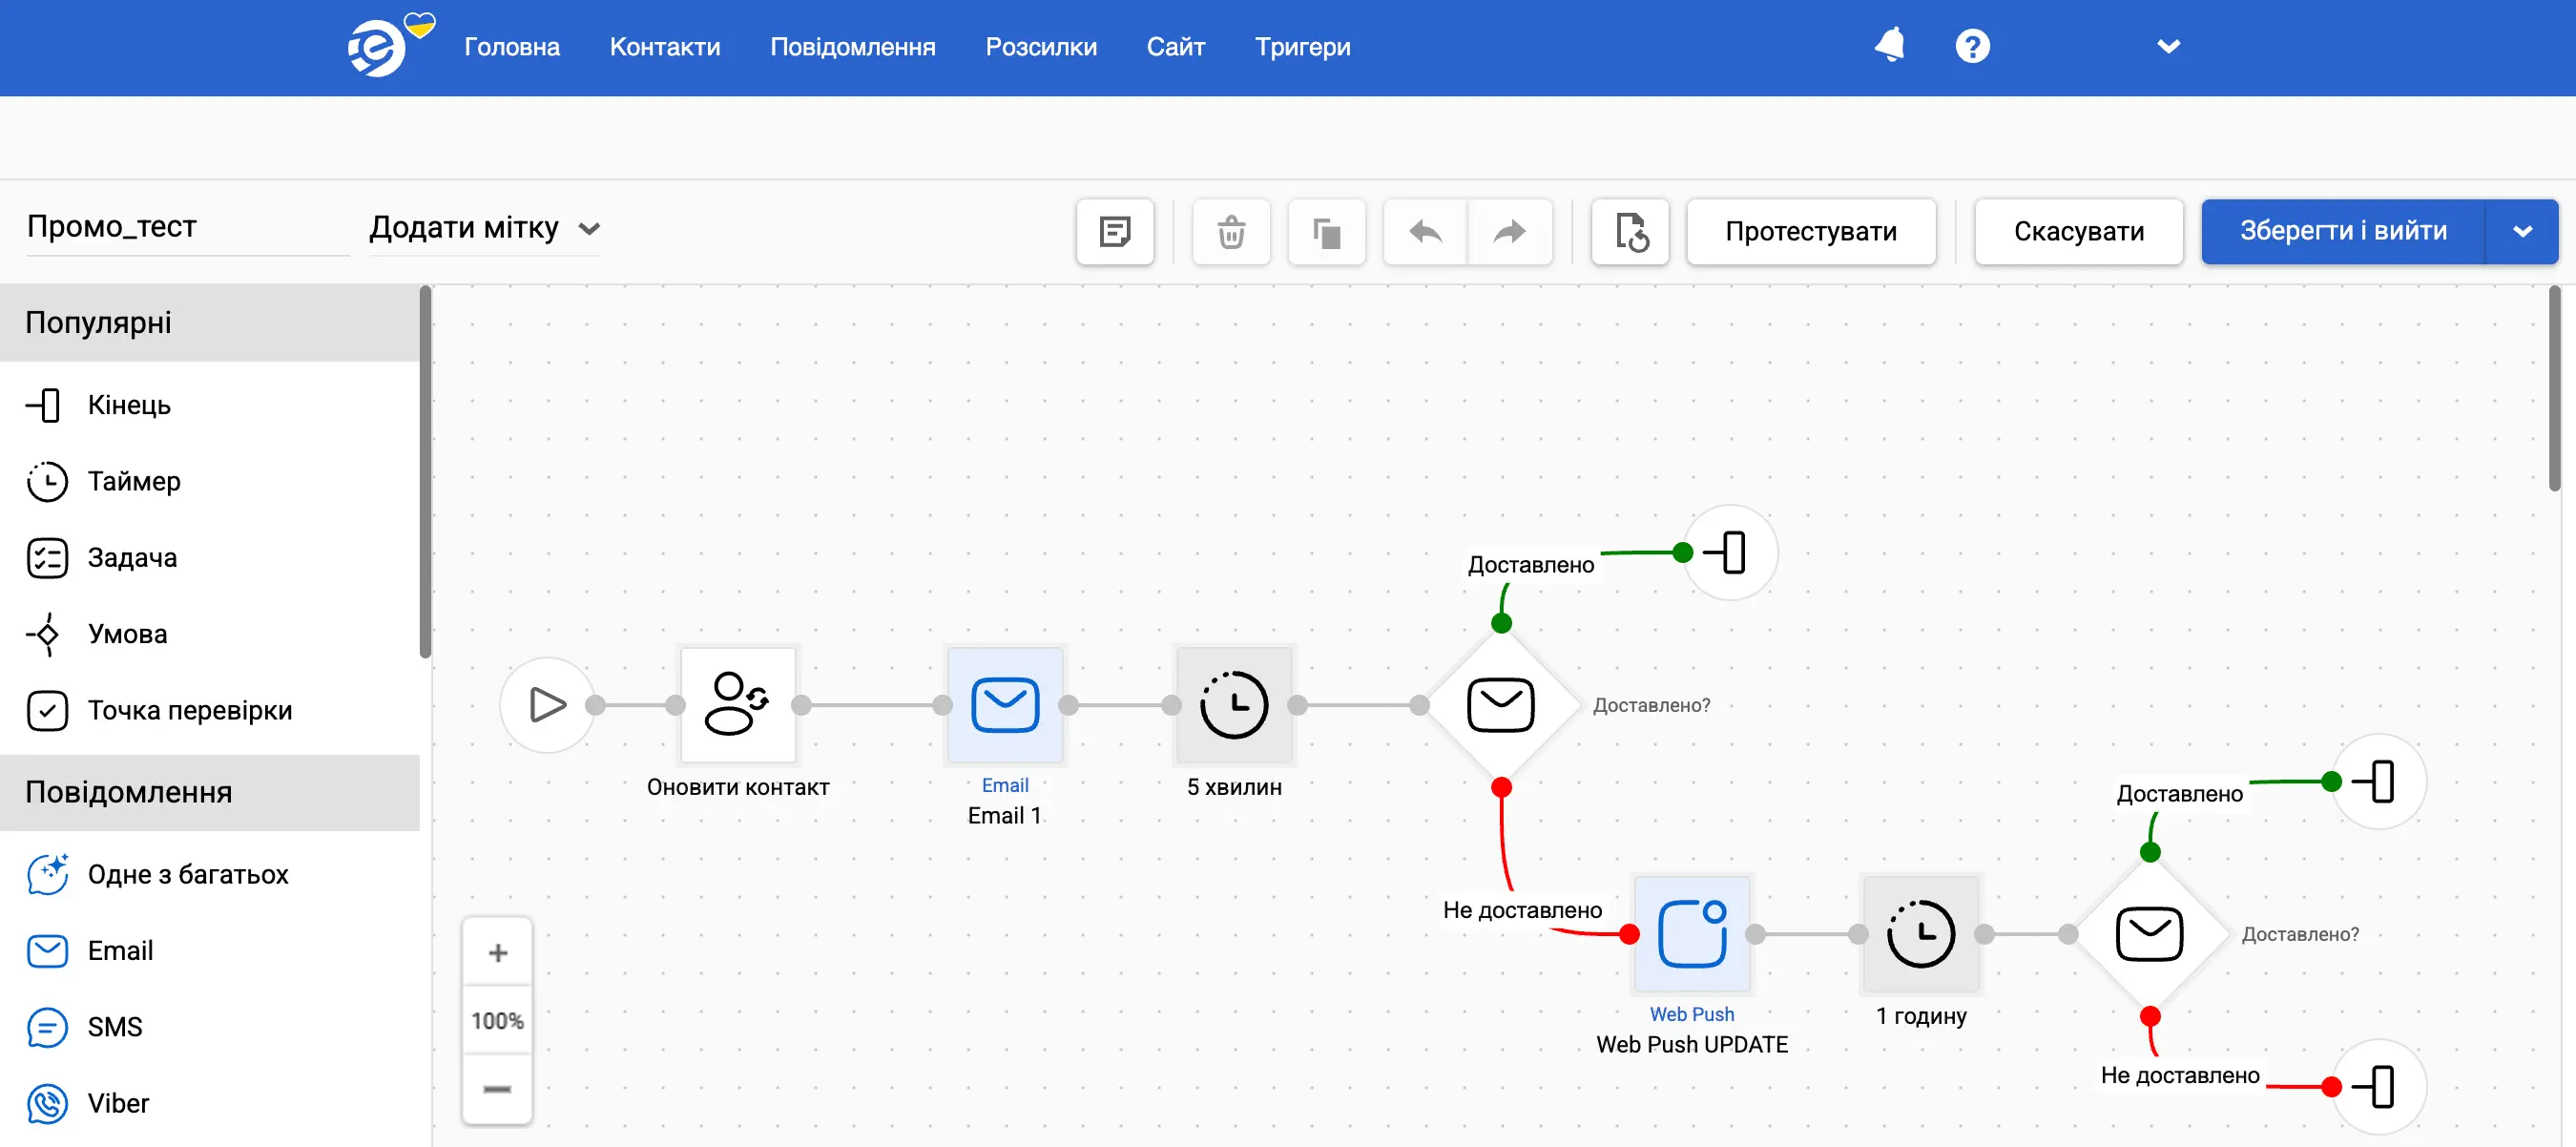The image size is (2576, 1147).
Task: Select the end block after first Доставлено
Action: pyautogui.click(x=1730, y=553)
